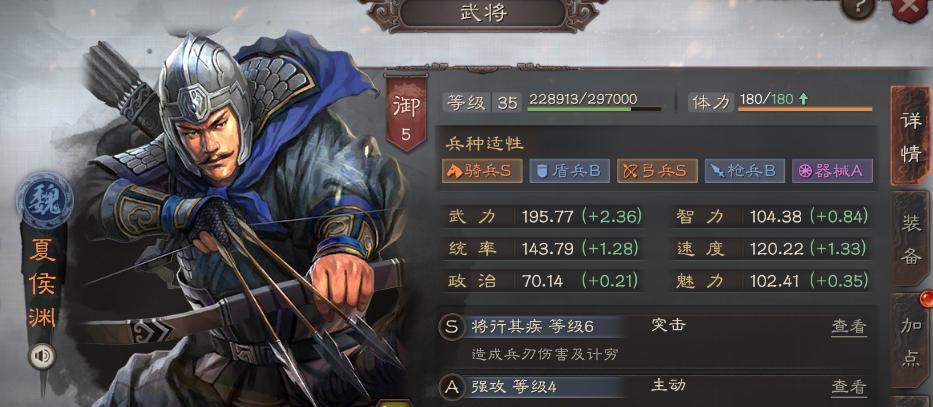Open 查看 for 强攻 skill
Screen dimensions: 933x407
[849, 387]
